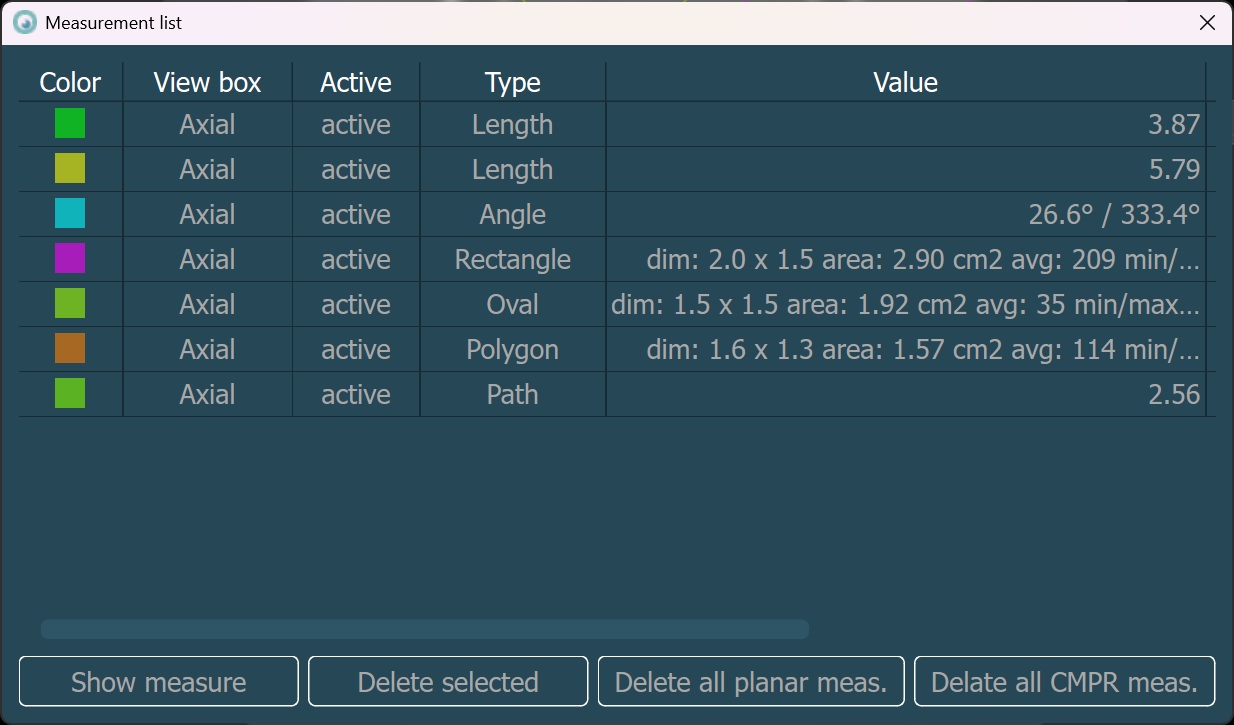Viewport: 1234px width, 725px height.
Task: Click the View box column header
Action: click(x=207, y=82)
